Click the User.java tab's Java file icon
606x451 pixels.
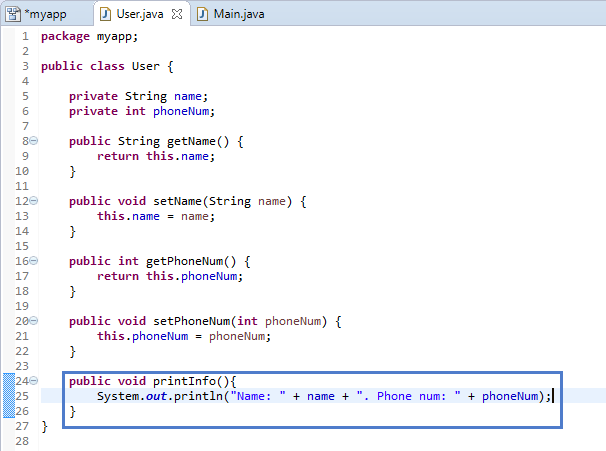point(107,14)
